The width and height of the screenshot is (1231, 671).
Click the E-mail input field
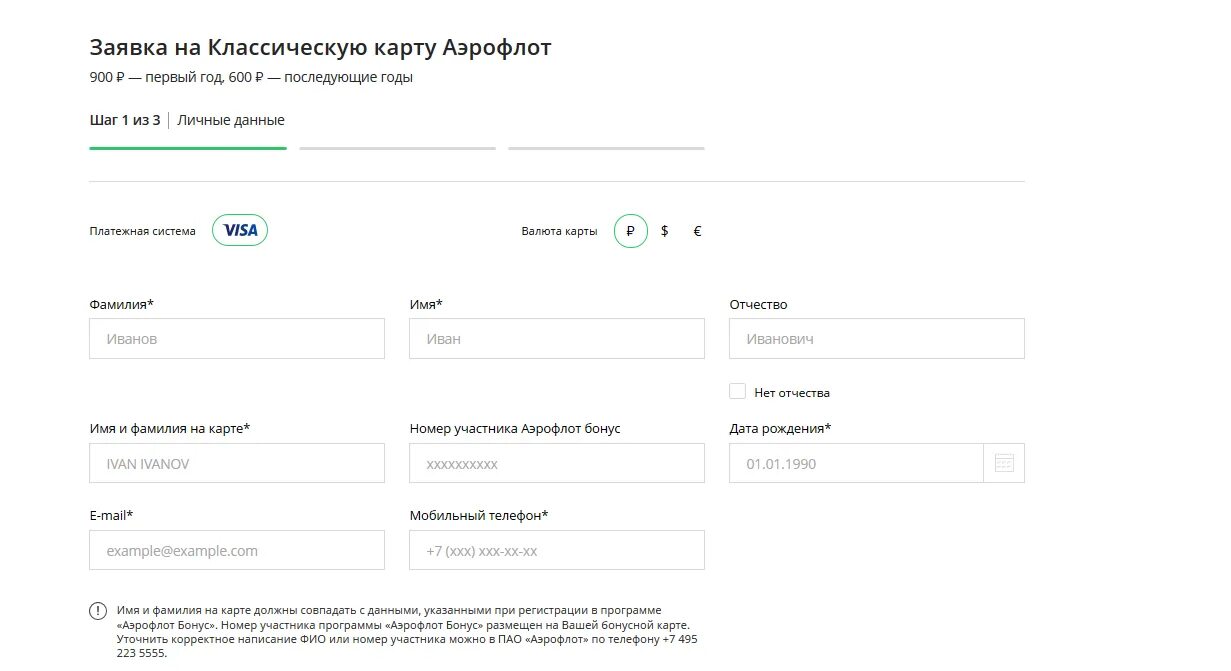(x=237, y=550)
